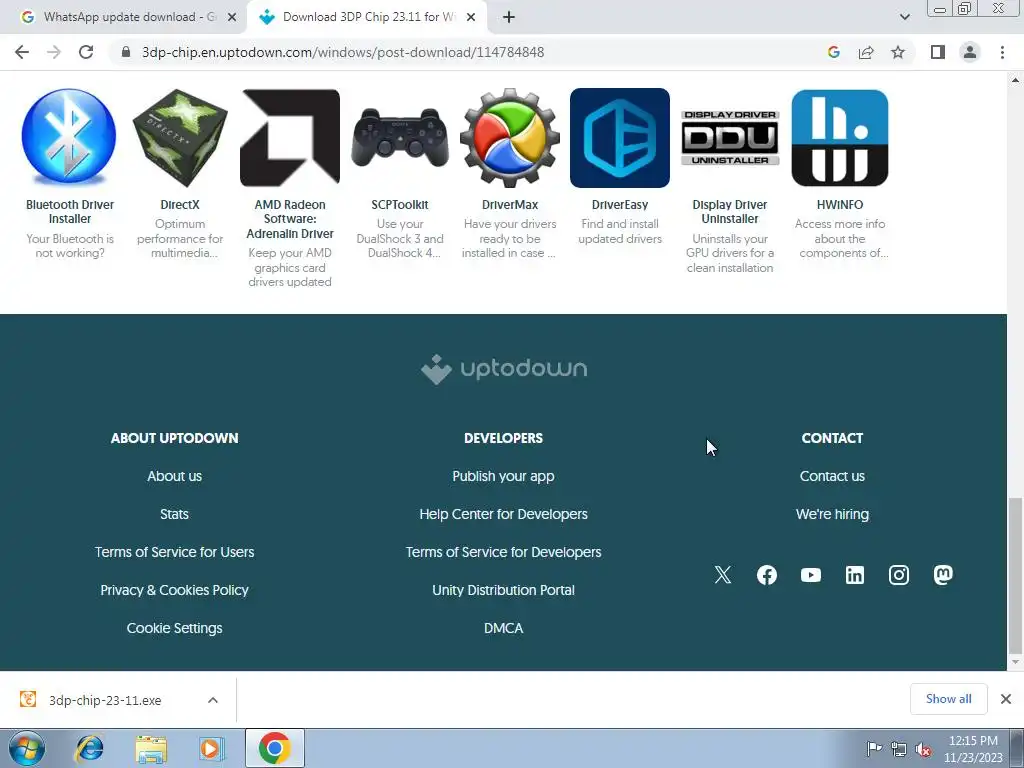This screenshot has height=768, width=1024.
Task: Open the Display Driver Uninstaller DDU icon
Action: pos(730,138)
